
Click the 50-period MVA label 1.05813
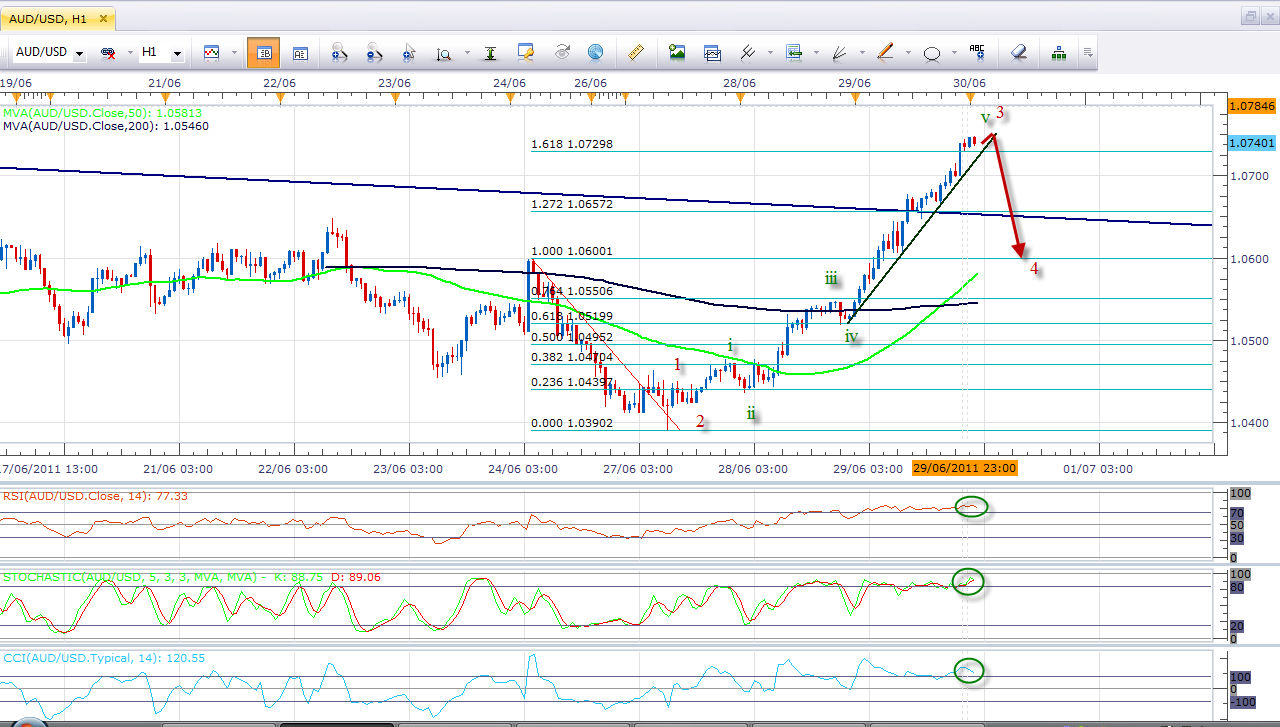tap(103, 113)
